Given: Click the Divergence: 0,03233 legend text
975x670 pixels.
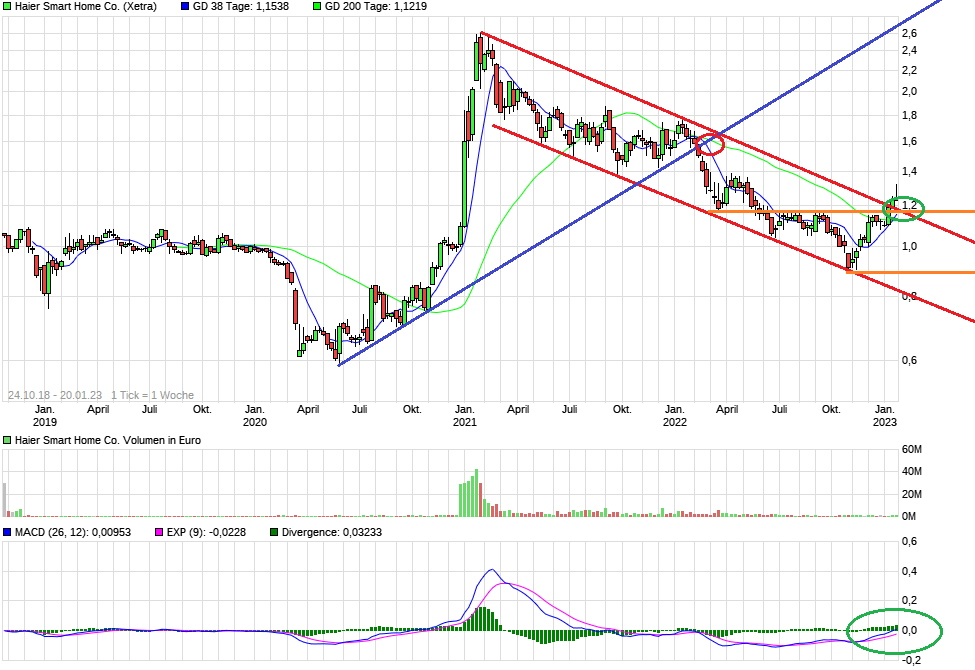Looking at the screenshot, I should 331,532.
